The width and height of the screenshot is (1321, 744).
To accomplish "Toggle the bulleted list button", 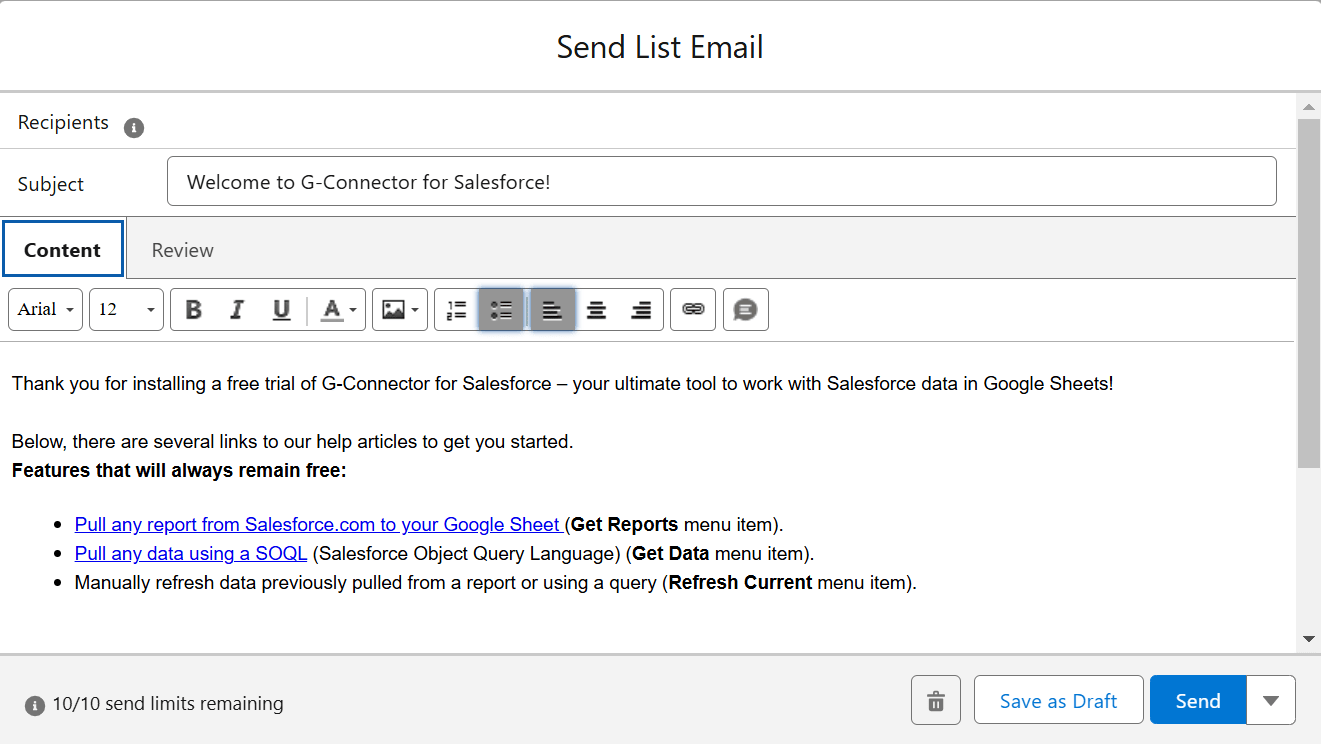I will click(502, 310).
